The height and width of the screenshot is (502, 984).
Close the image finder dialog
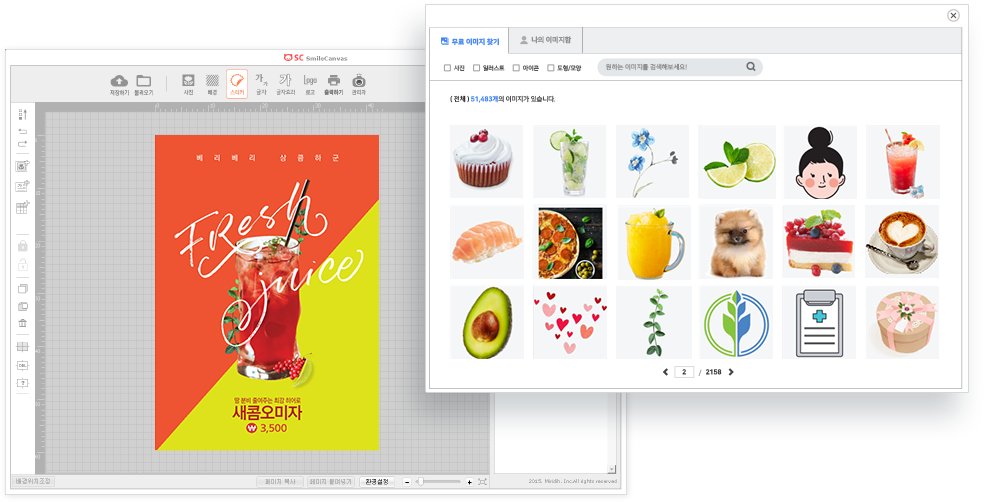[953, 16]
